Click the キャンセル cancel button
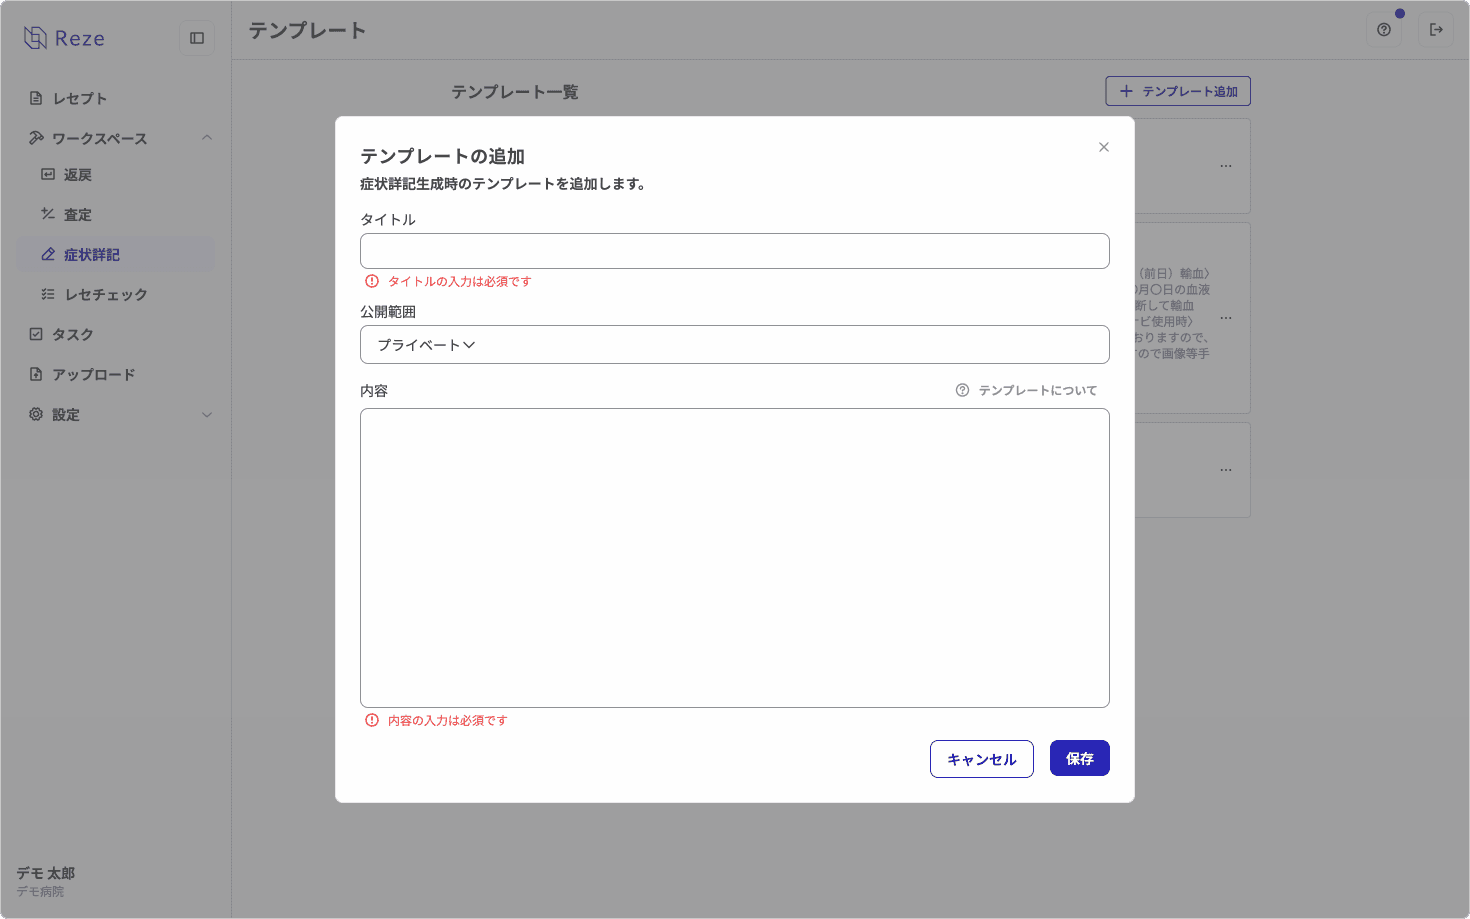This screenshot has width=1470, height=919. pyautogui.click(x=981, y=758)
